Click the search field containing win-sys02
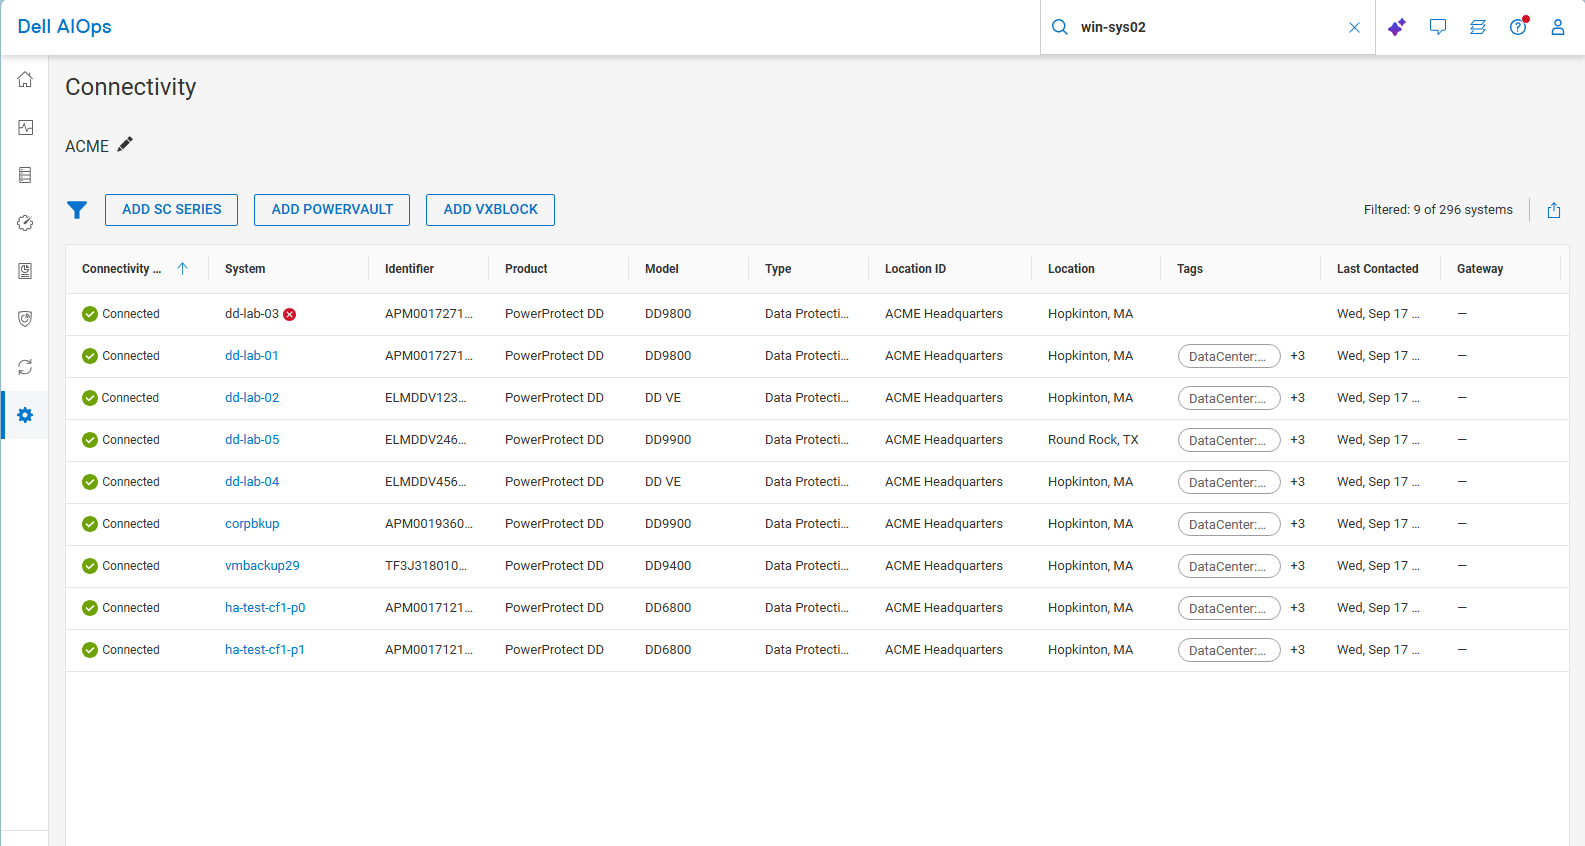Screen dimensions: 1585x846 coord(1208,27)
